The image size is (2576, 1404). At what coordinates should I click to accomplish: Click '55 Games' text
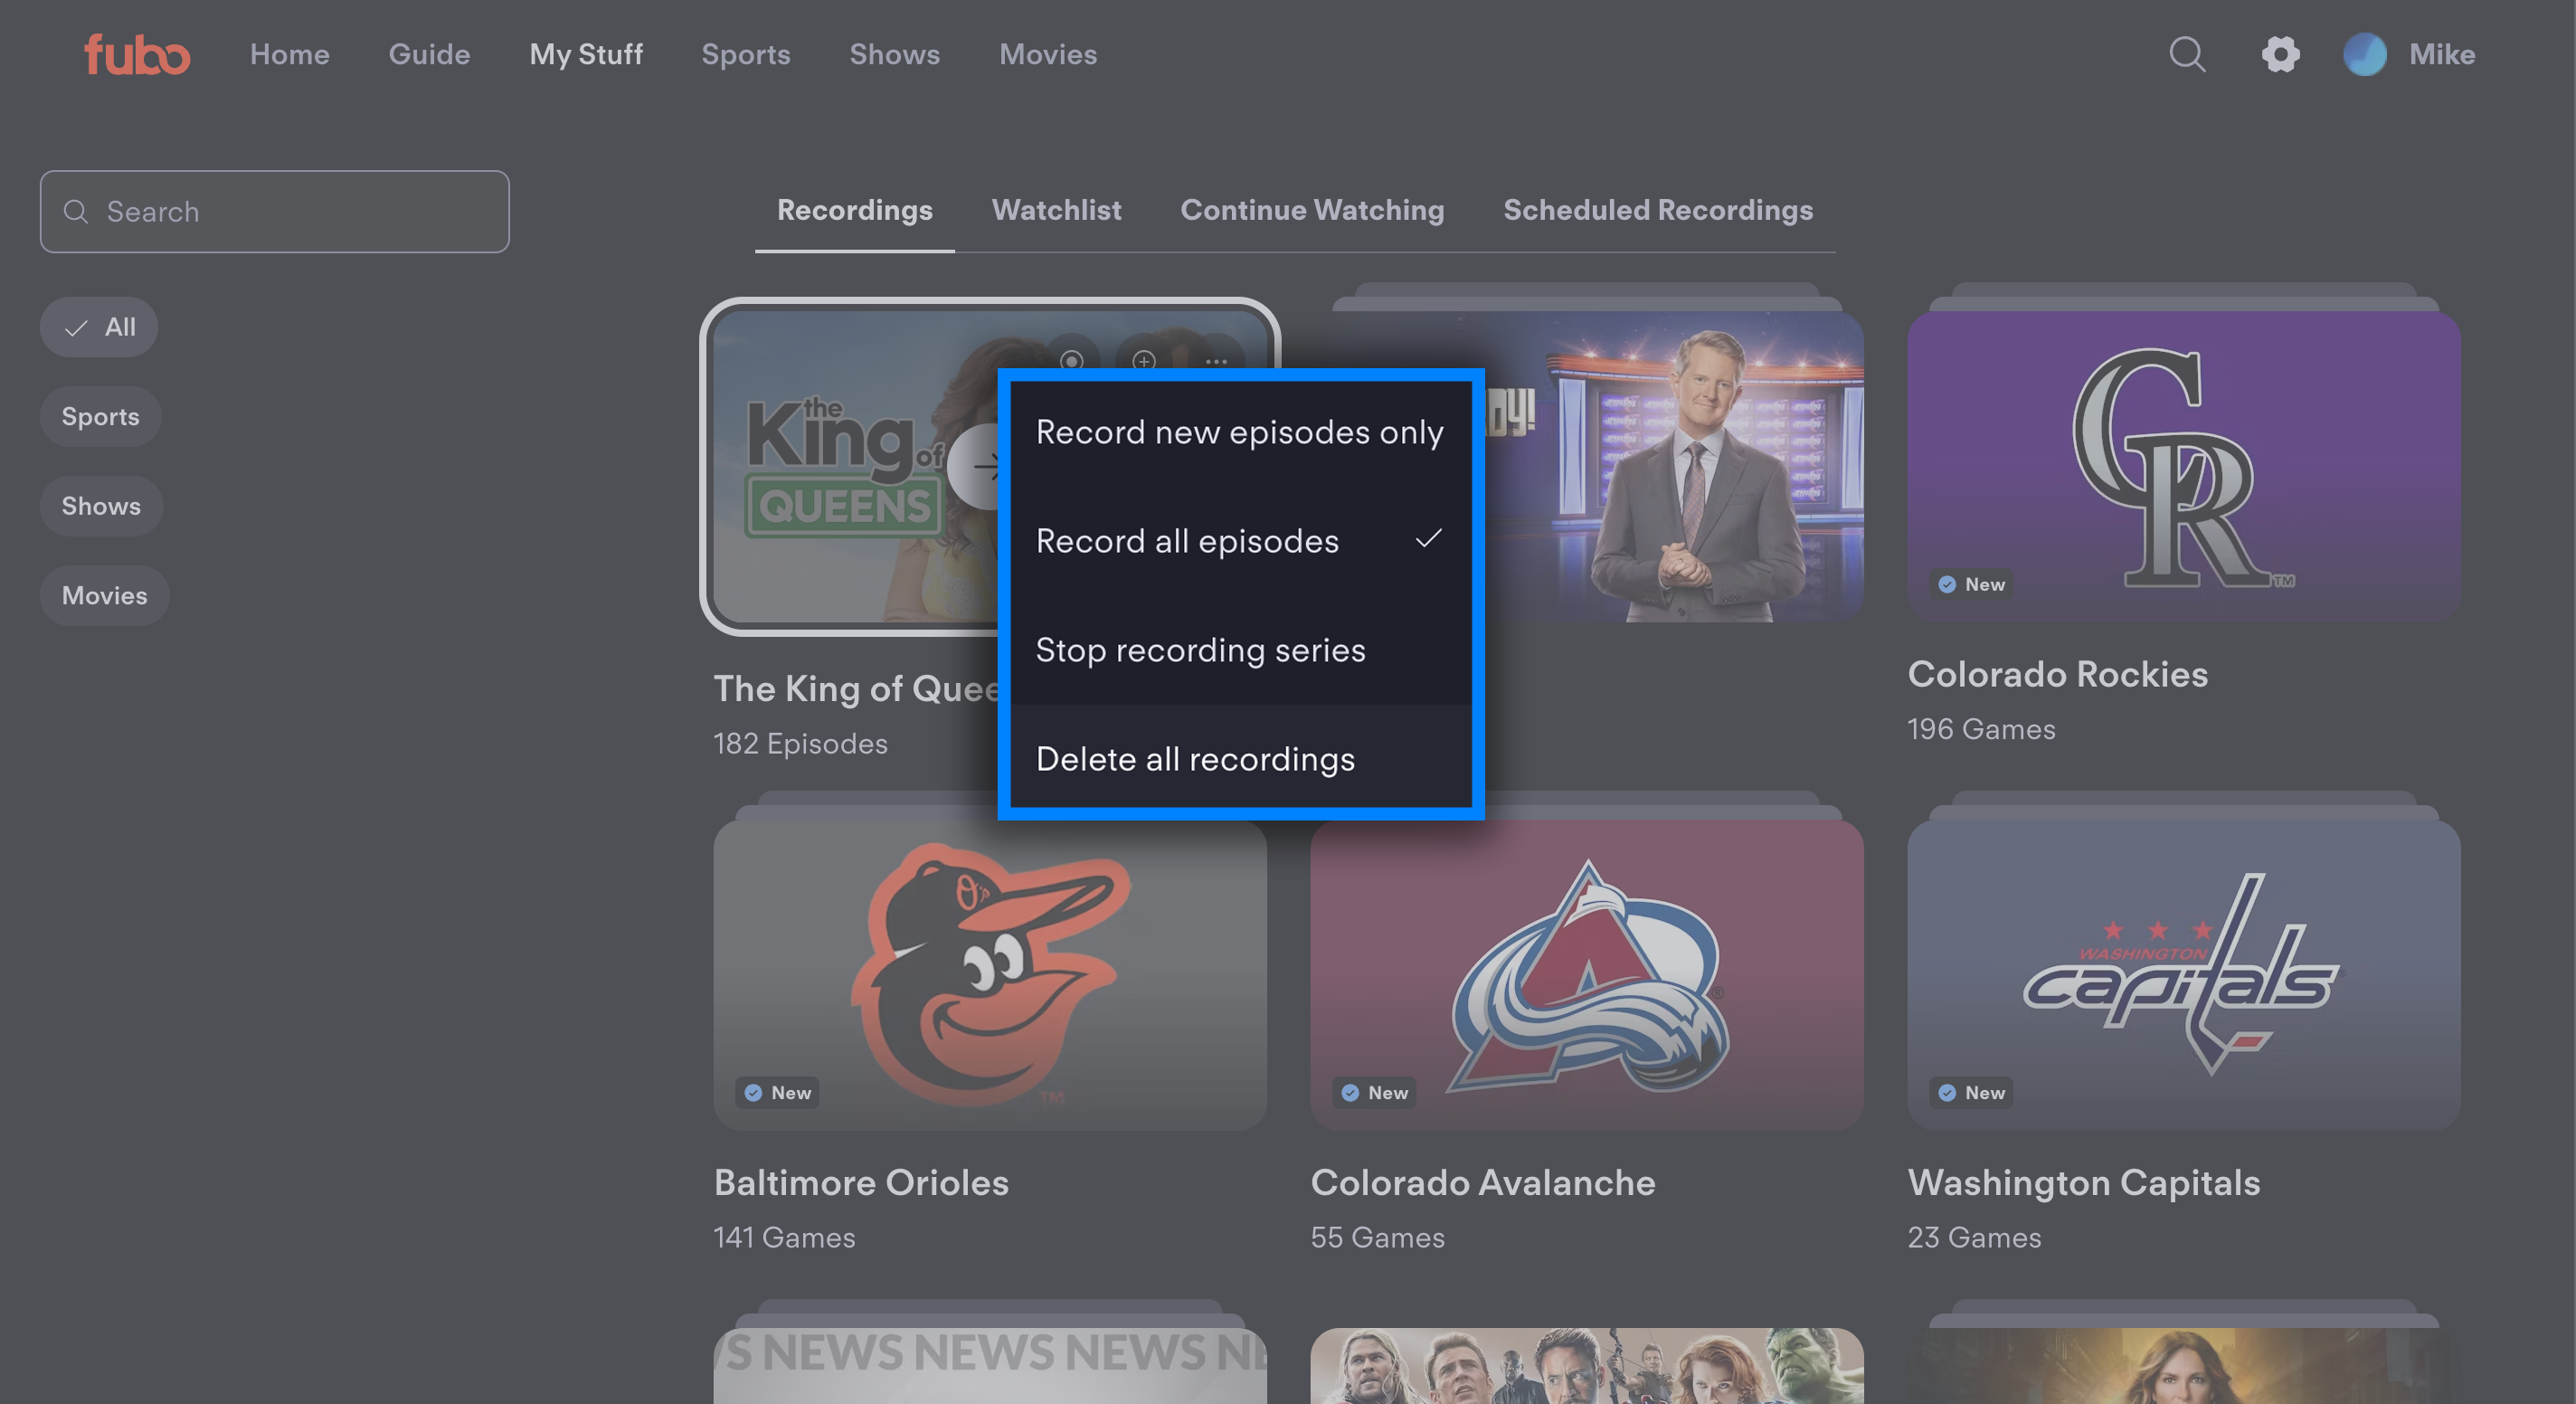pos(1377,1238)
